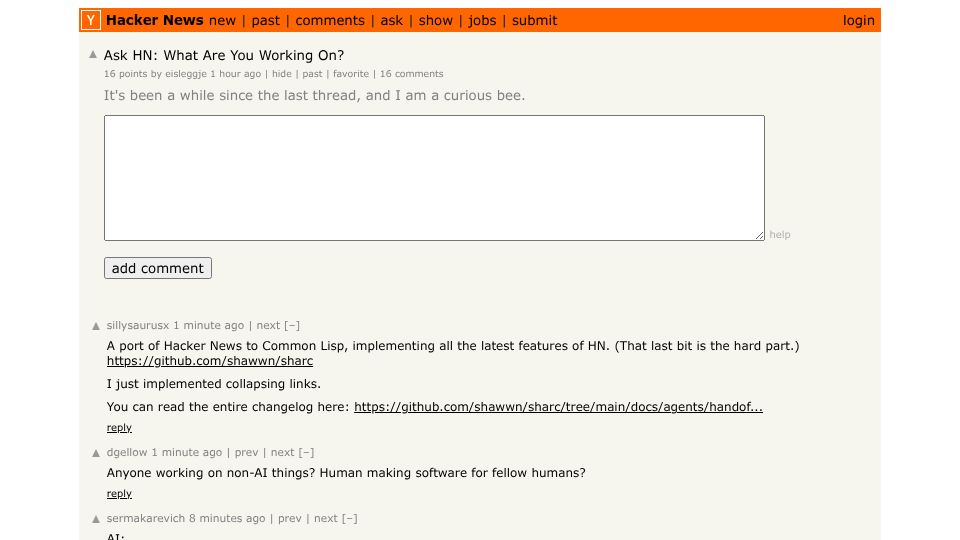The image size is (960, 540).
Task: Open dgellow's user profile
Action: pos(127,452)
